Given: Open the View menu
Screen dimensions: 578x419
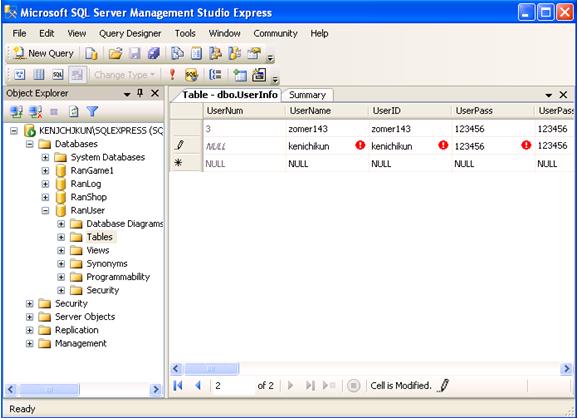Looking at the screenshot, I should click(x=77, y=34).
